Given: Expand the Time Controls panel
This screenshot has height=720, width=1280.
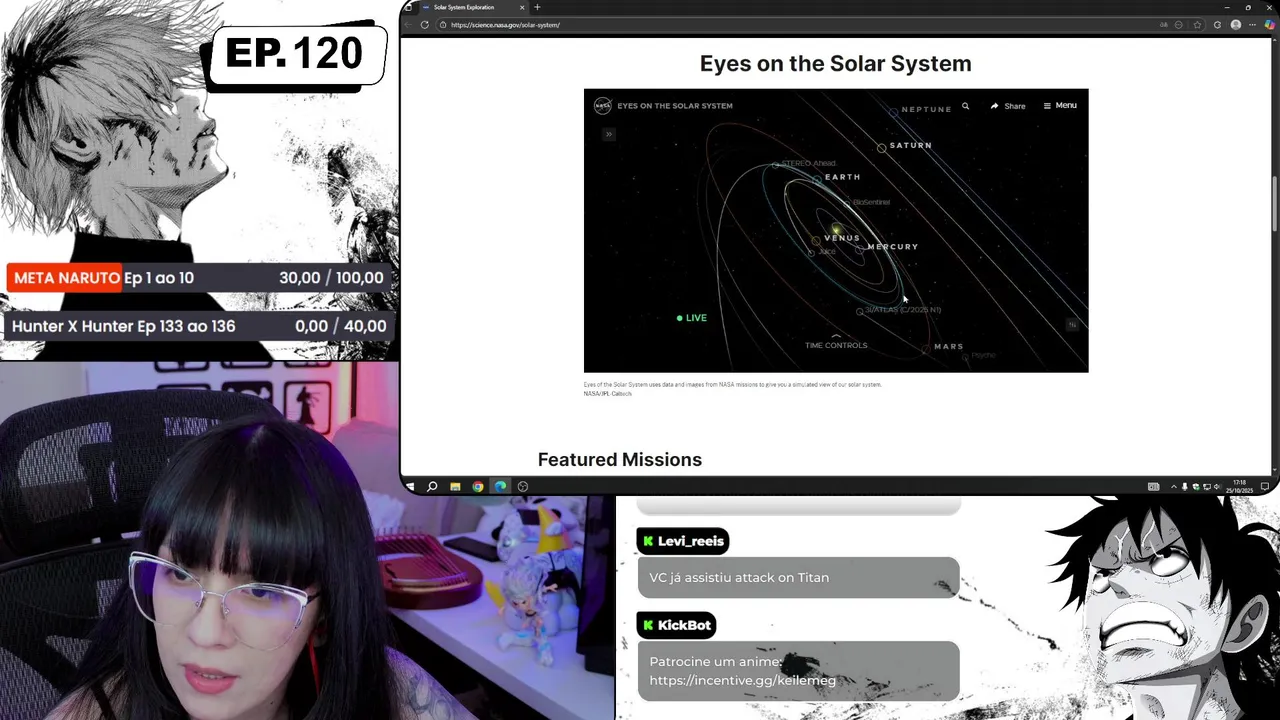Looking at the screenshot, I should (x=836, y=344).
